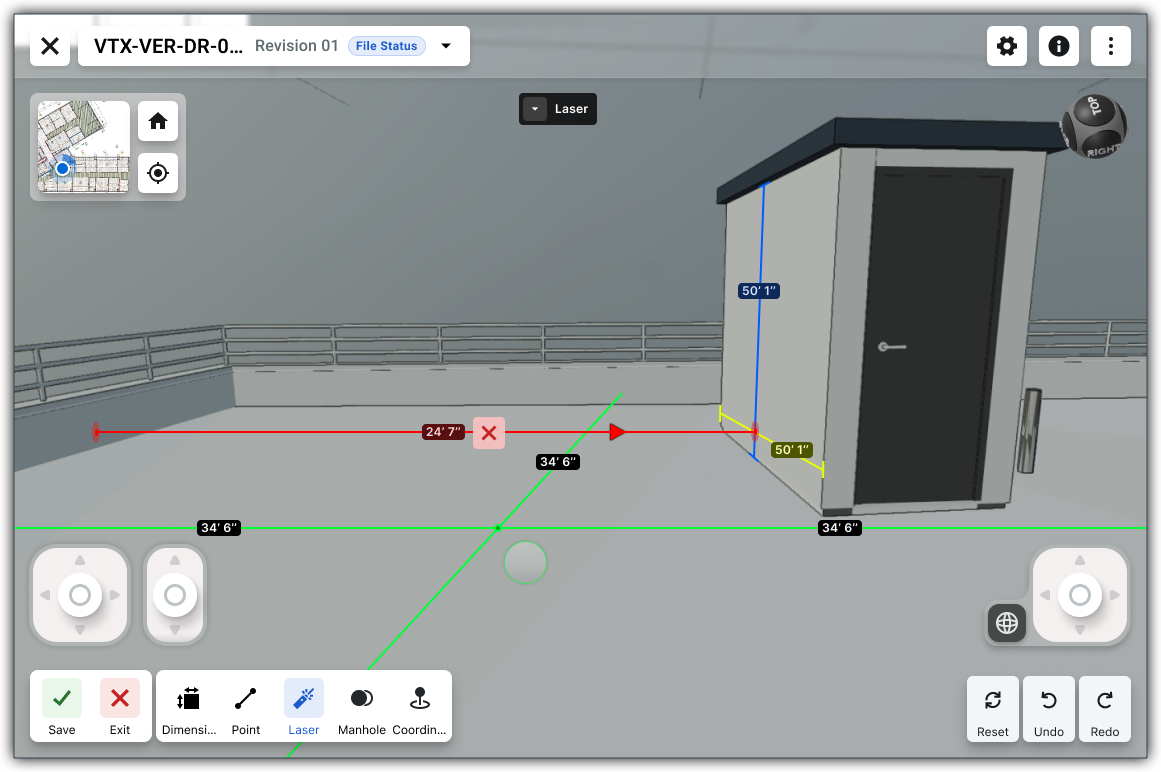Click the red laser direction arrowhead
1161x772 pixels.
coord(617,432)
